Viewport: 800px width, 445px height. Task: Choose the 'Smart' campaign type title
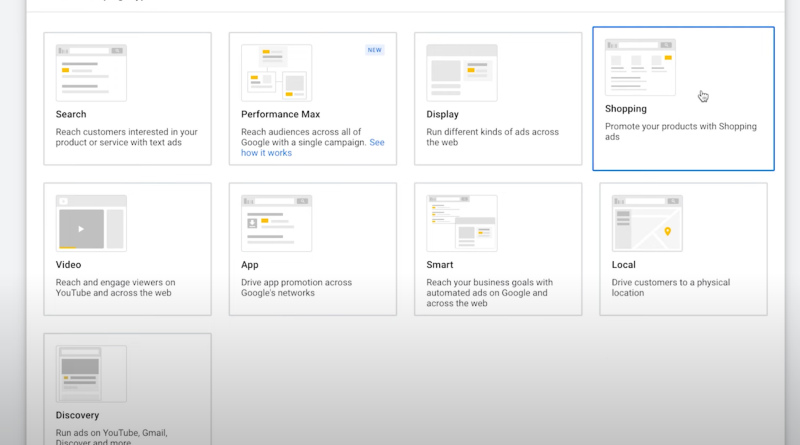(x=440, y=265)
